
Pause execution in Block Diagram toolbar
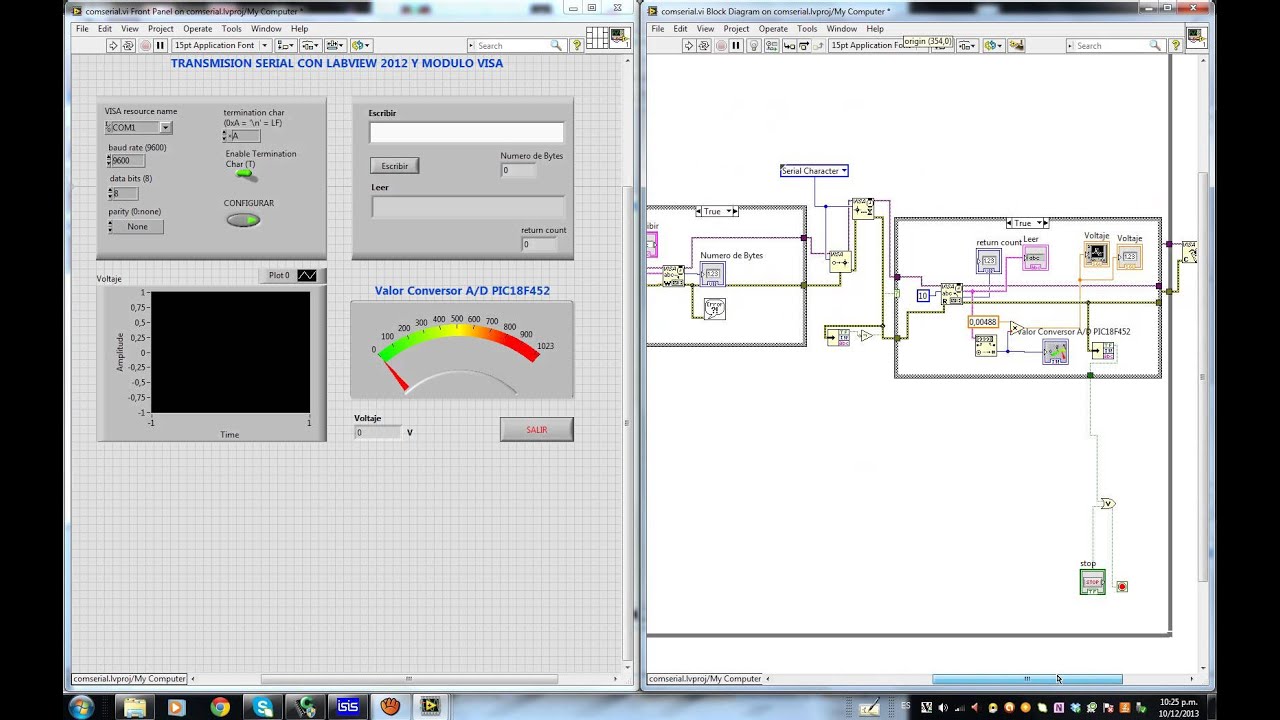pyautogui.click(x=736, y=46)
